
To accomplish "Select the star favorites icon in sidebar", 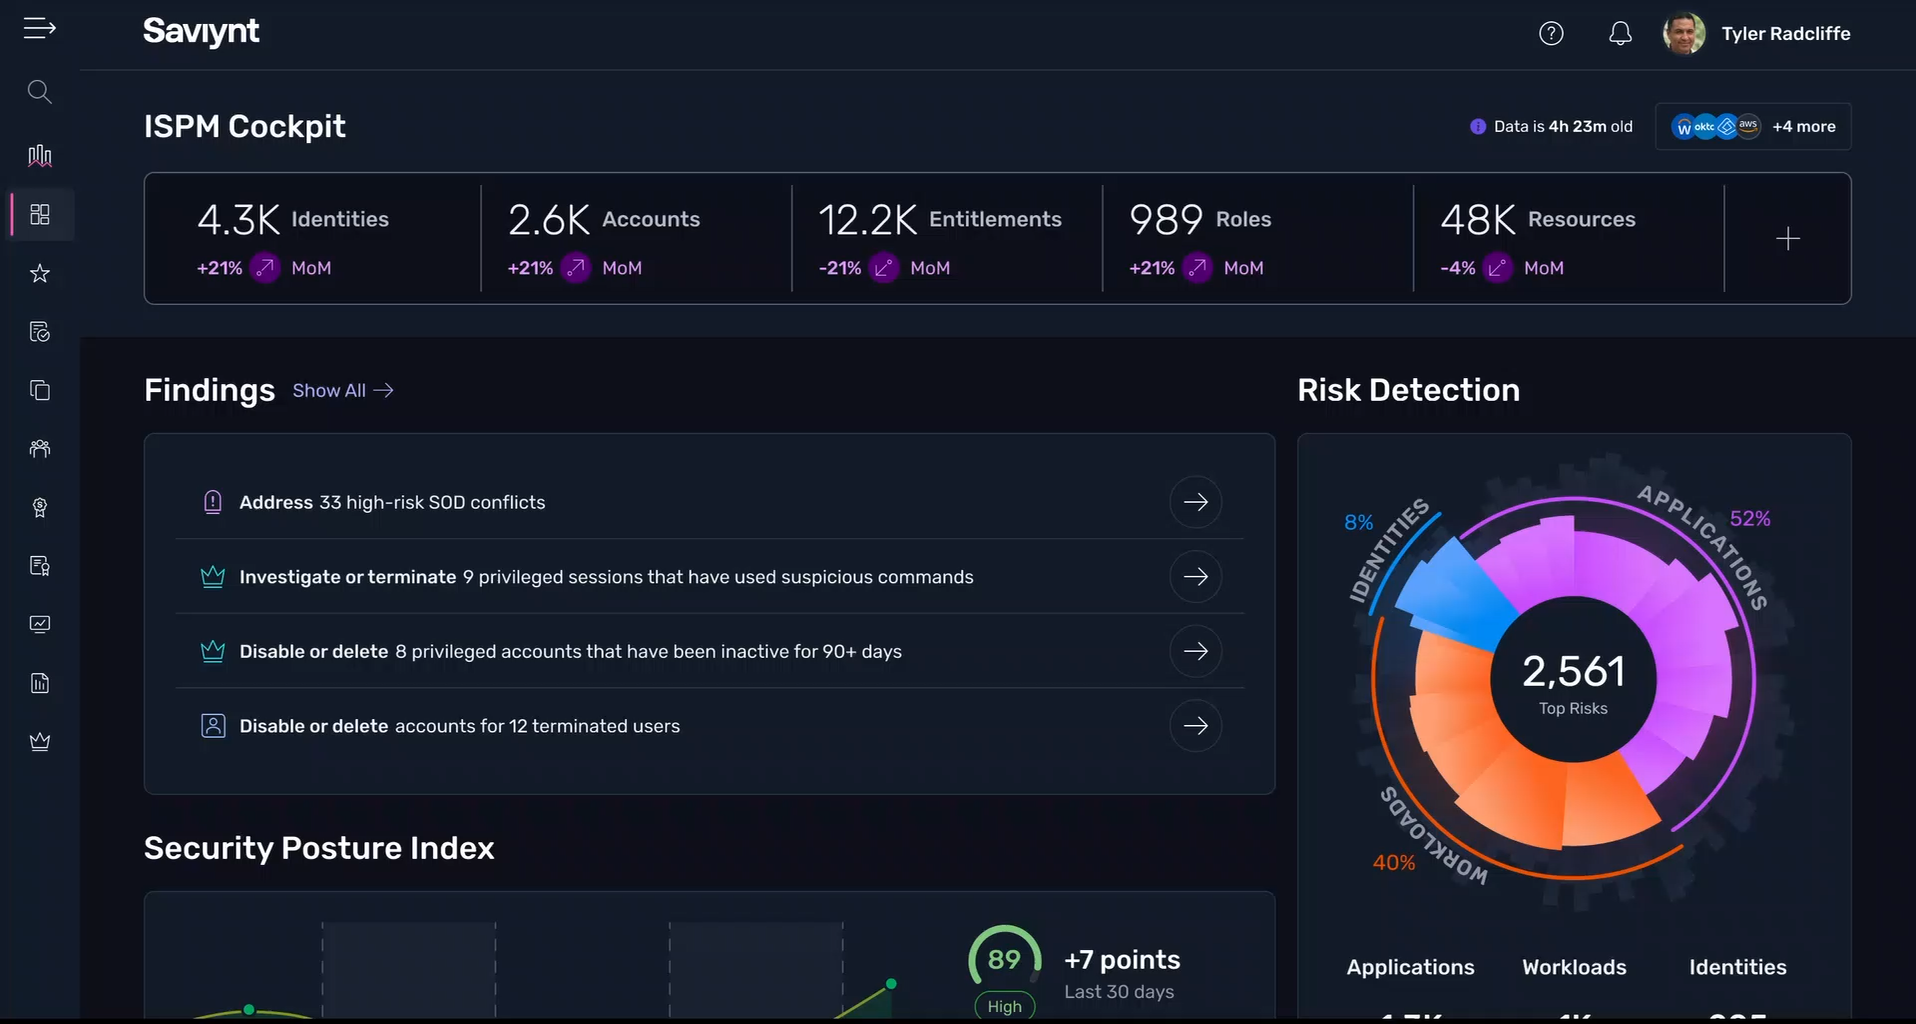I will coord(40,273).
